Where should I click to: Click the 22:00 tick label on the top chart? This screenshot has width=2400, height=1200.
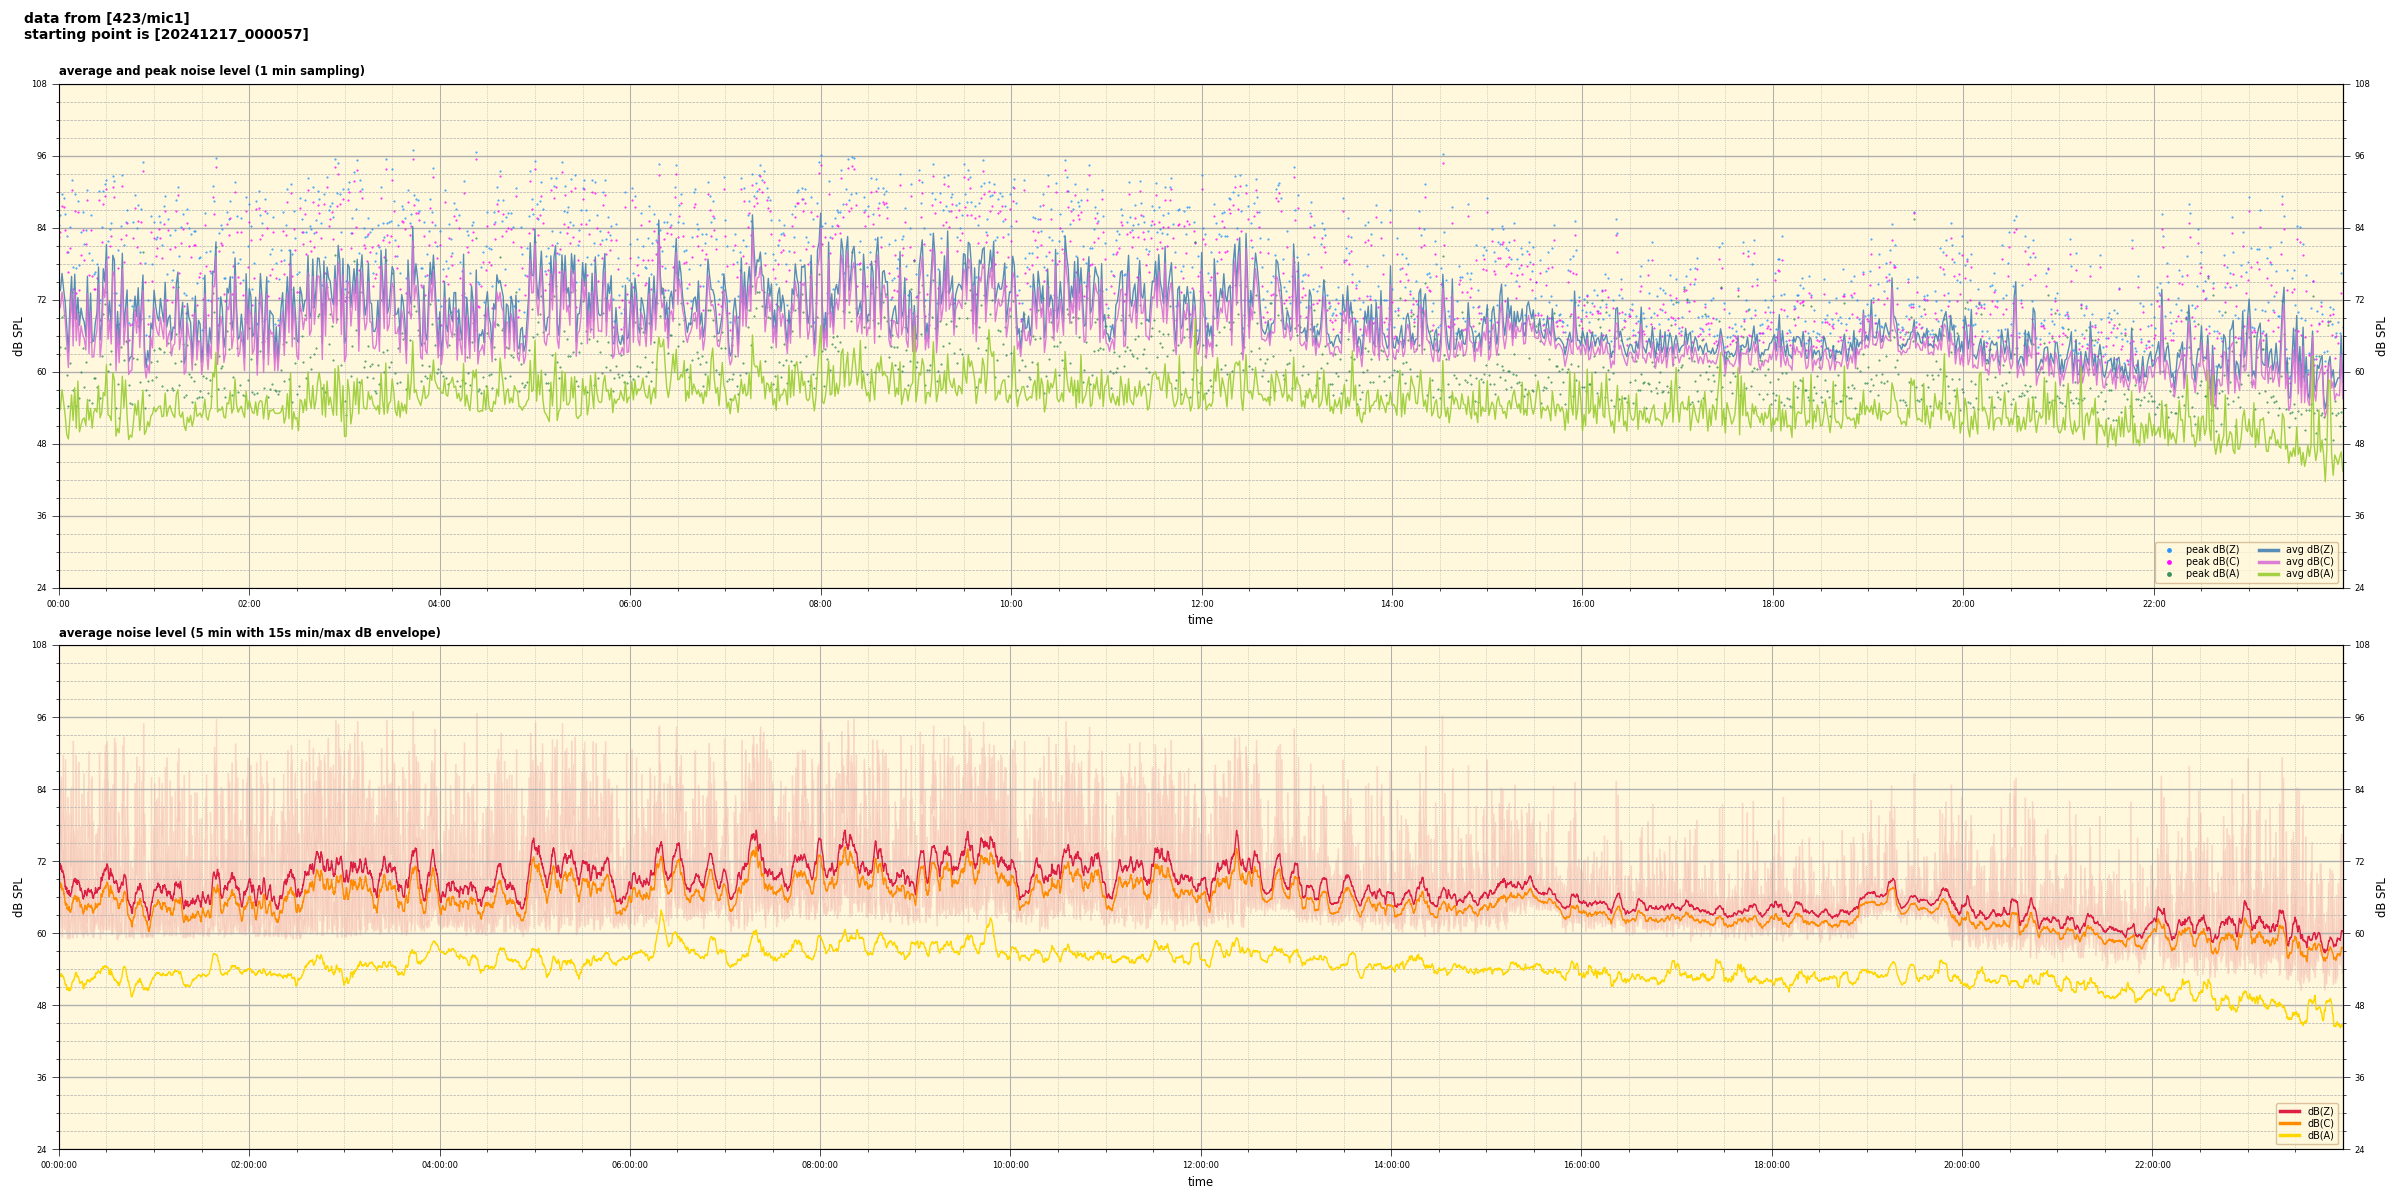pos(2153,604)
